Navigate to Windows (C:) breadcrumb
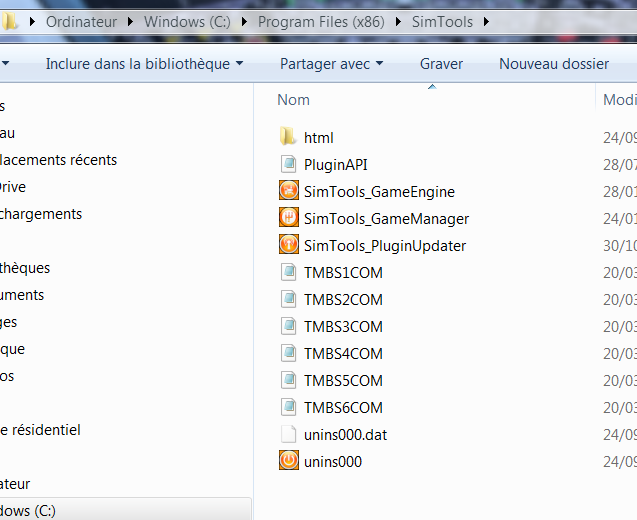637x520 pixels. tap(187, 22)
